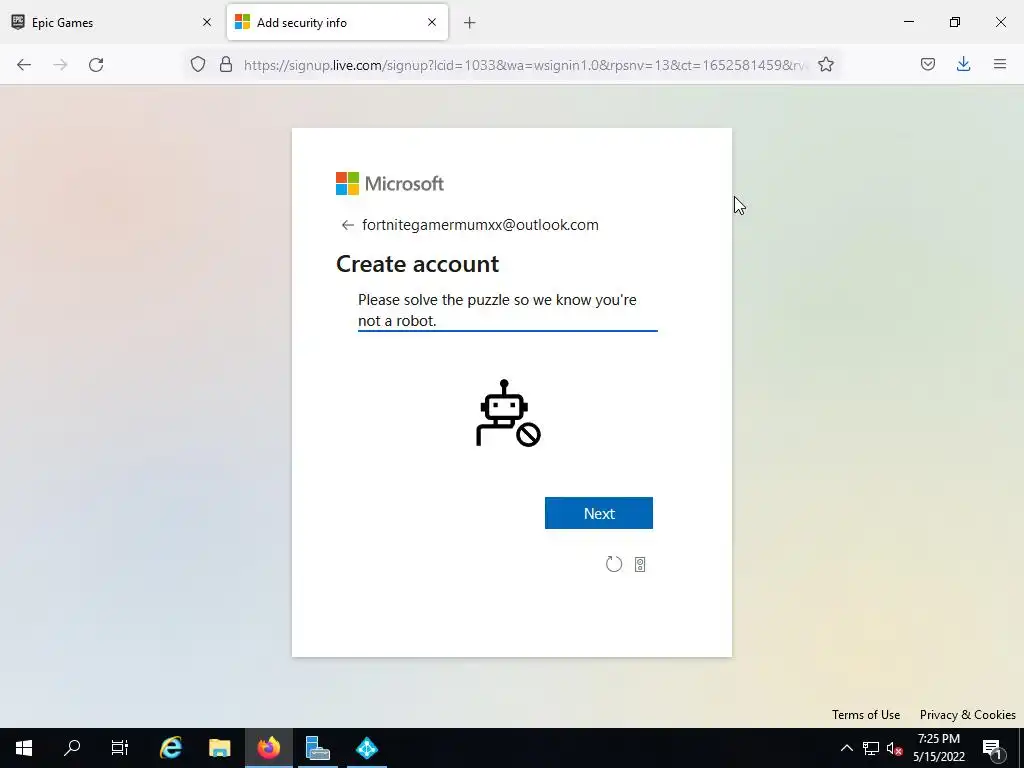This screenshot has height=768, width=1024.
Task: Open Server Manager from taskbar
Action: [317, 748]
